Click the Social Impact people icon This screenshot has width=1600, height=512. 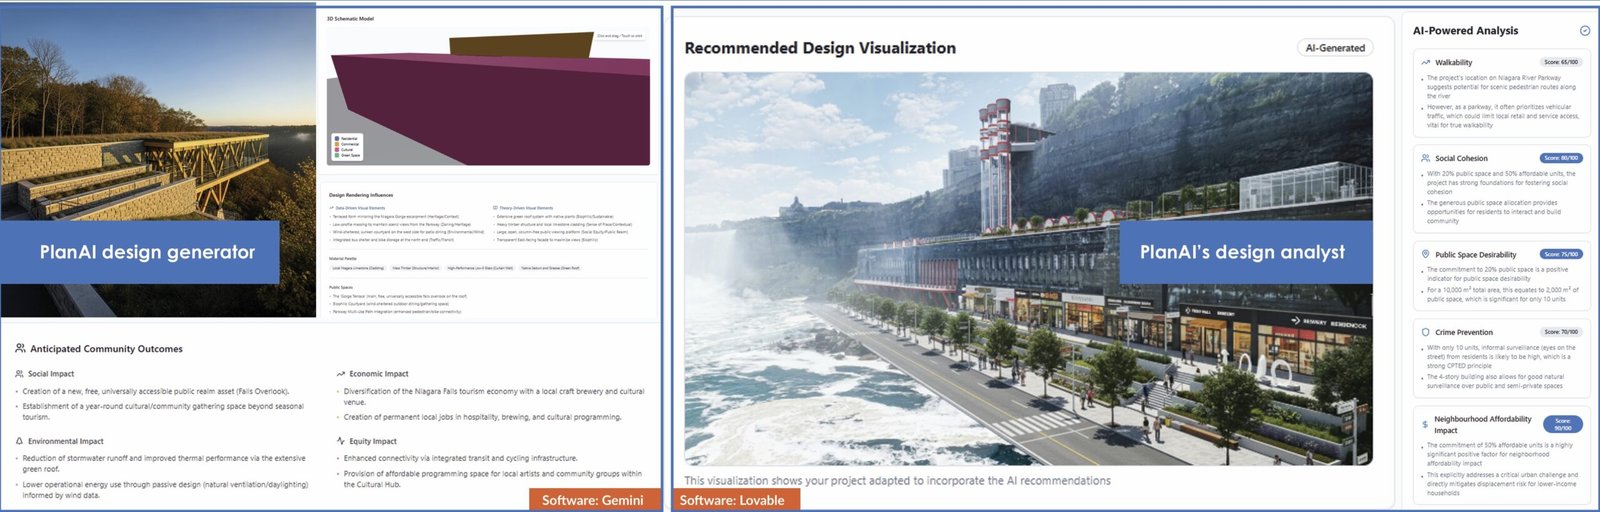[19, 374]
